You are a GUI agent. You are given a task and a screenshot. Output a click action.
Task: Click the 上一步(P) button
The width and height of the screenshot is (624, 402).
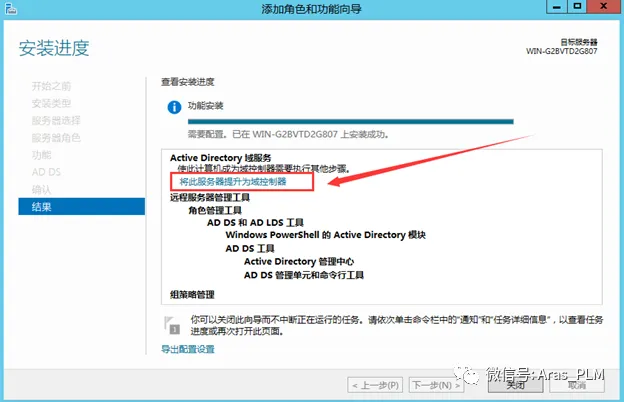[375, 385]
